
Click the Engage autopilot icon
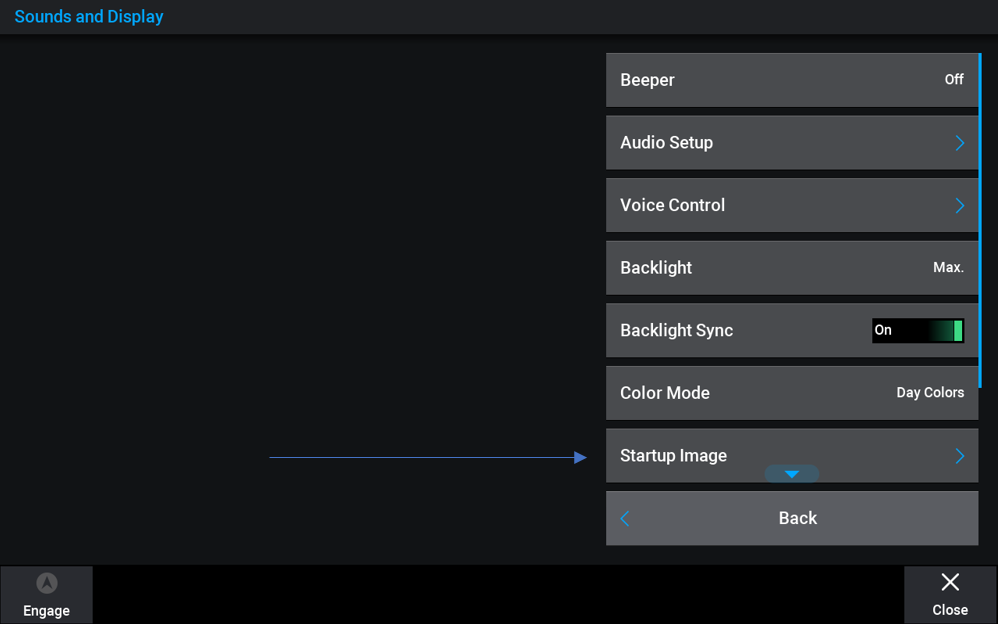click(x=47, y=583)
